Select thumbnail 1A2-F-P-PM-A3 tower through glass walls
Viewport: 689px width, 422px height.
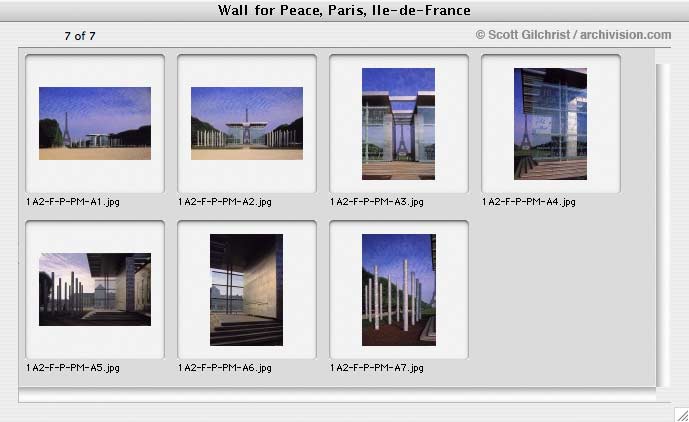399,124
